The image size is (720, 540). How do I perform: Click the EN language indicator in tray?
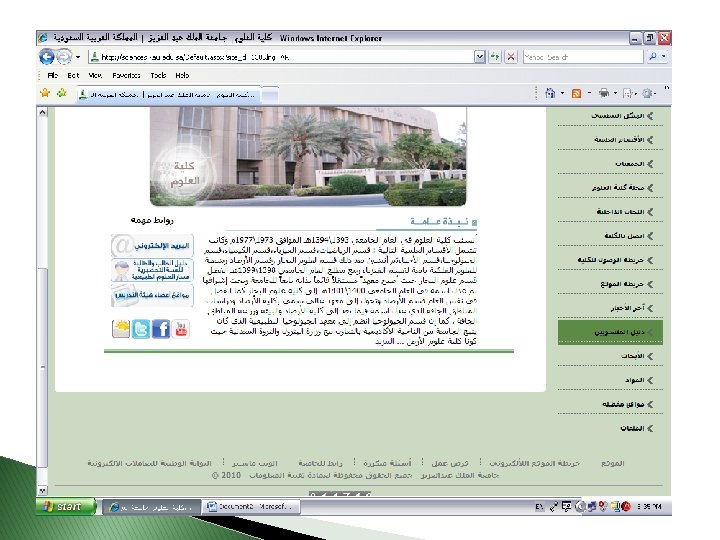tap(540, 507)
